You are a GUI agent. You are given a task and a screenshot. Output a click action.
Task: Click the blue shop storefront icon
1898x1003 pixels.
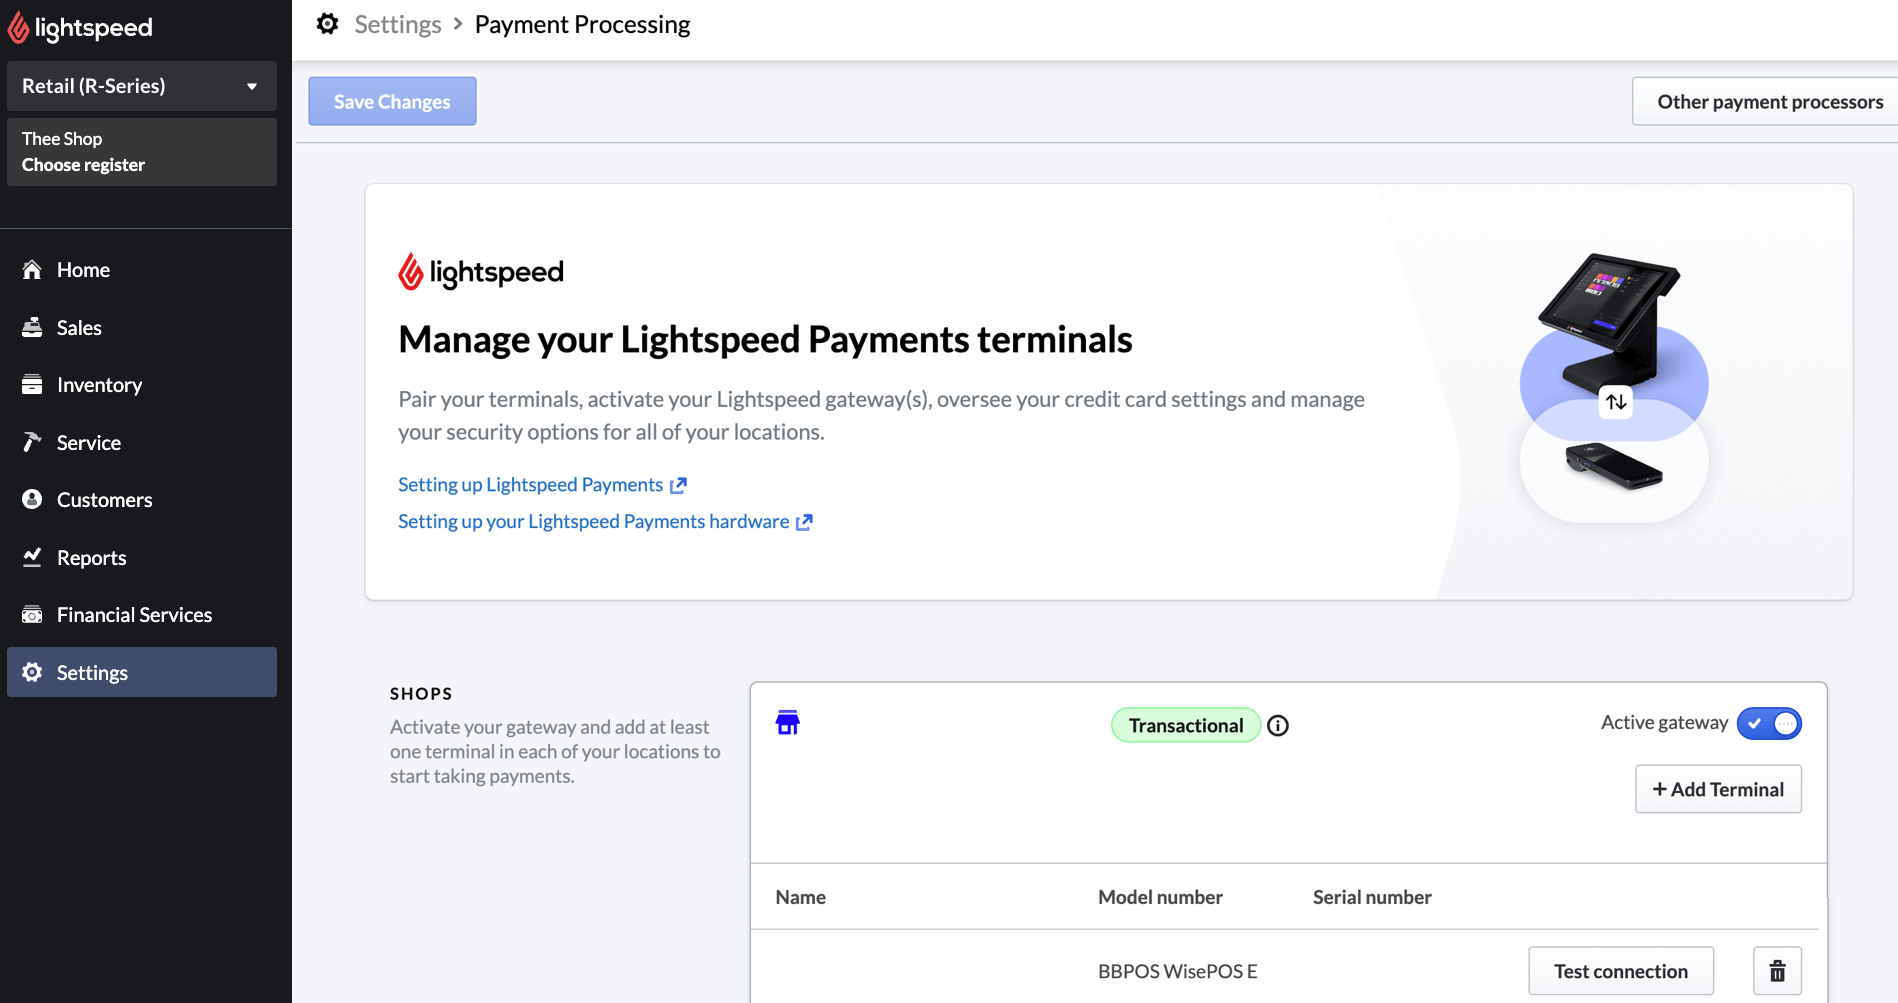click(788, 723)
